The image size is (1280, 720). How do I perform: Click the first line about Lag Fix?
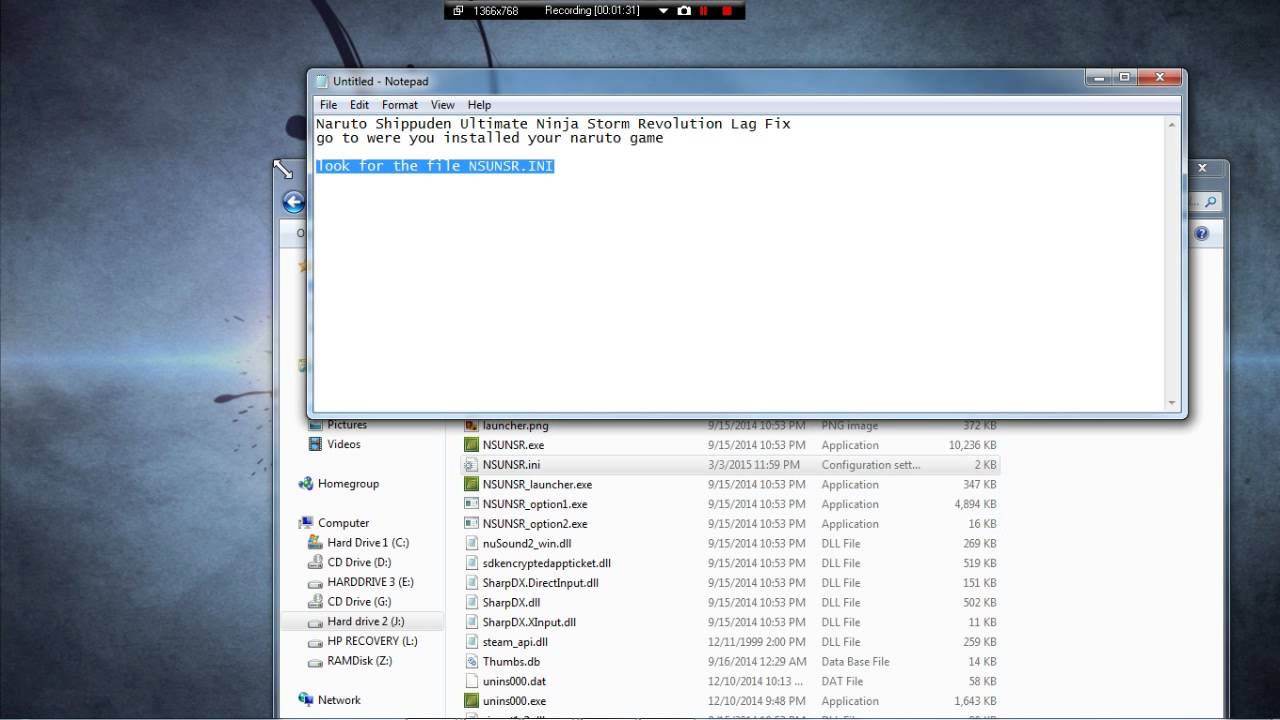553,124
